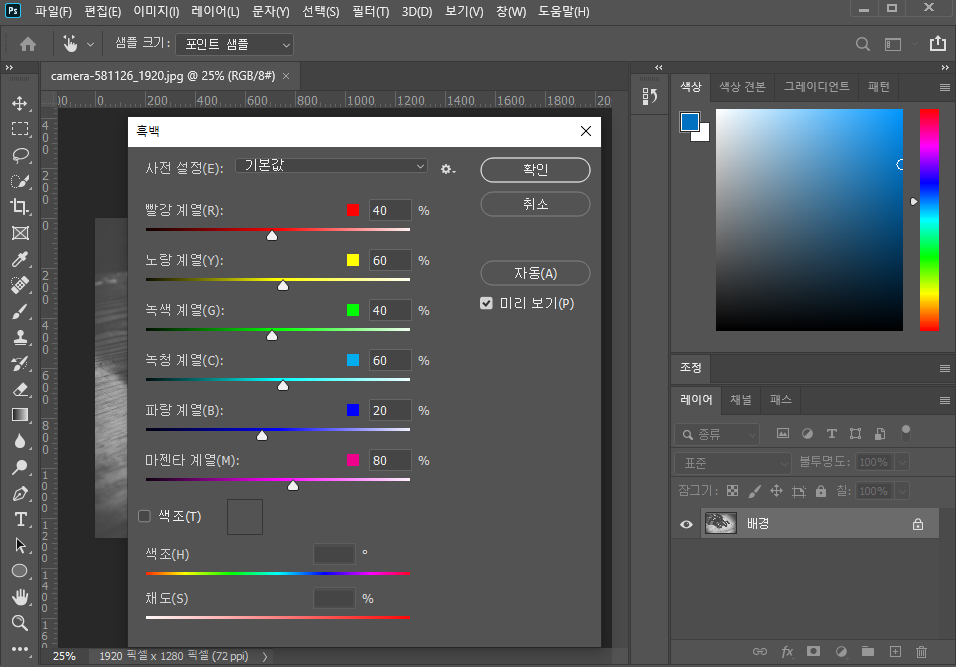Select the Ellipse shape tool
This screenshot has width=956, height=667.
coord(20,571)
